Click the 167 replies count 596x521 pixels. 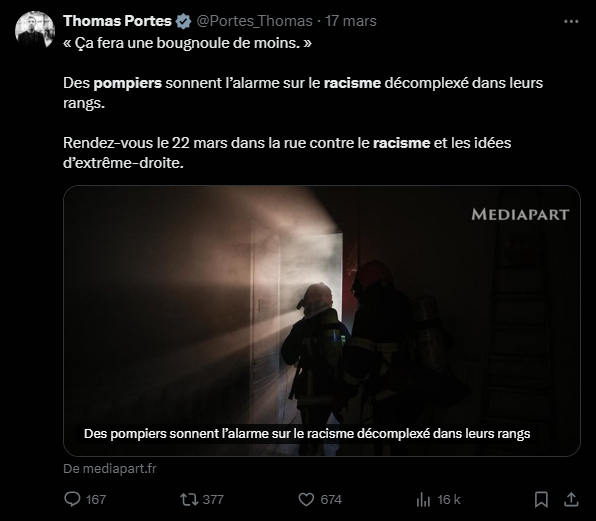(x=96, y=499)
